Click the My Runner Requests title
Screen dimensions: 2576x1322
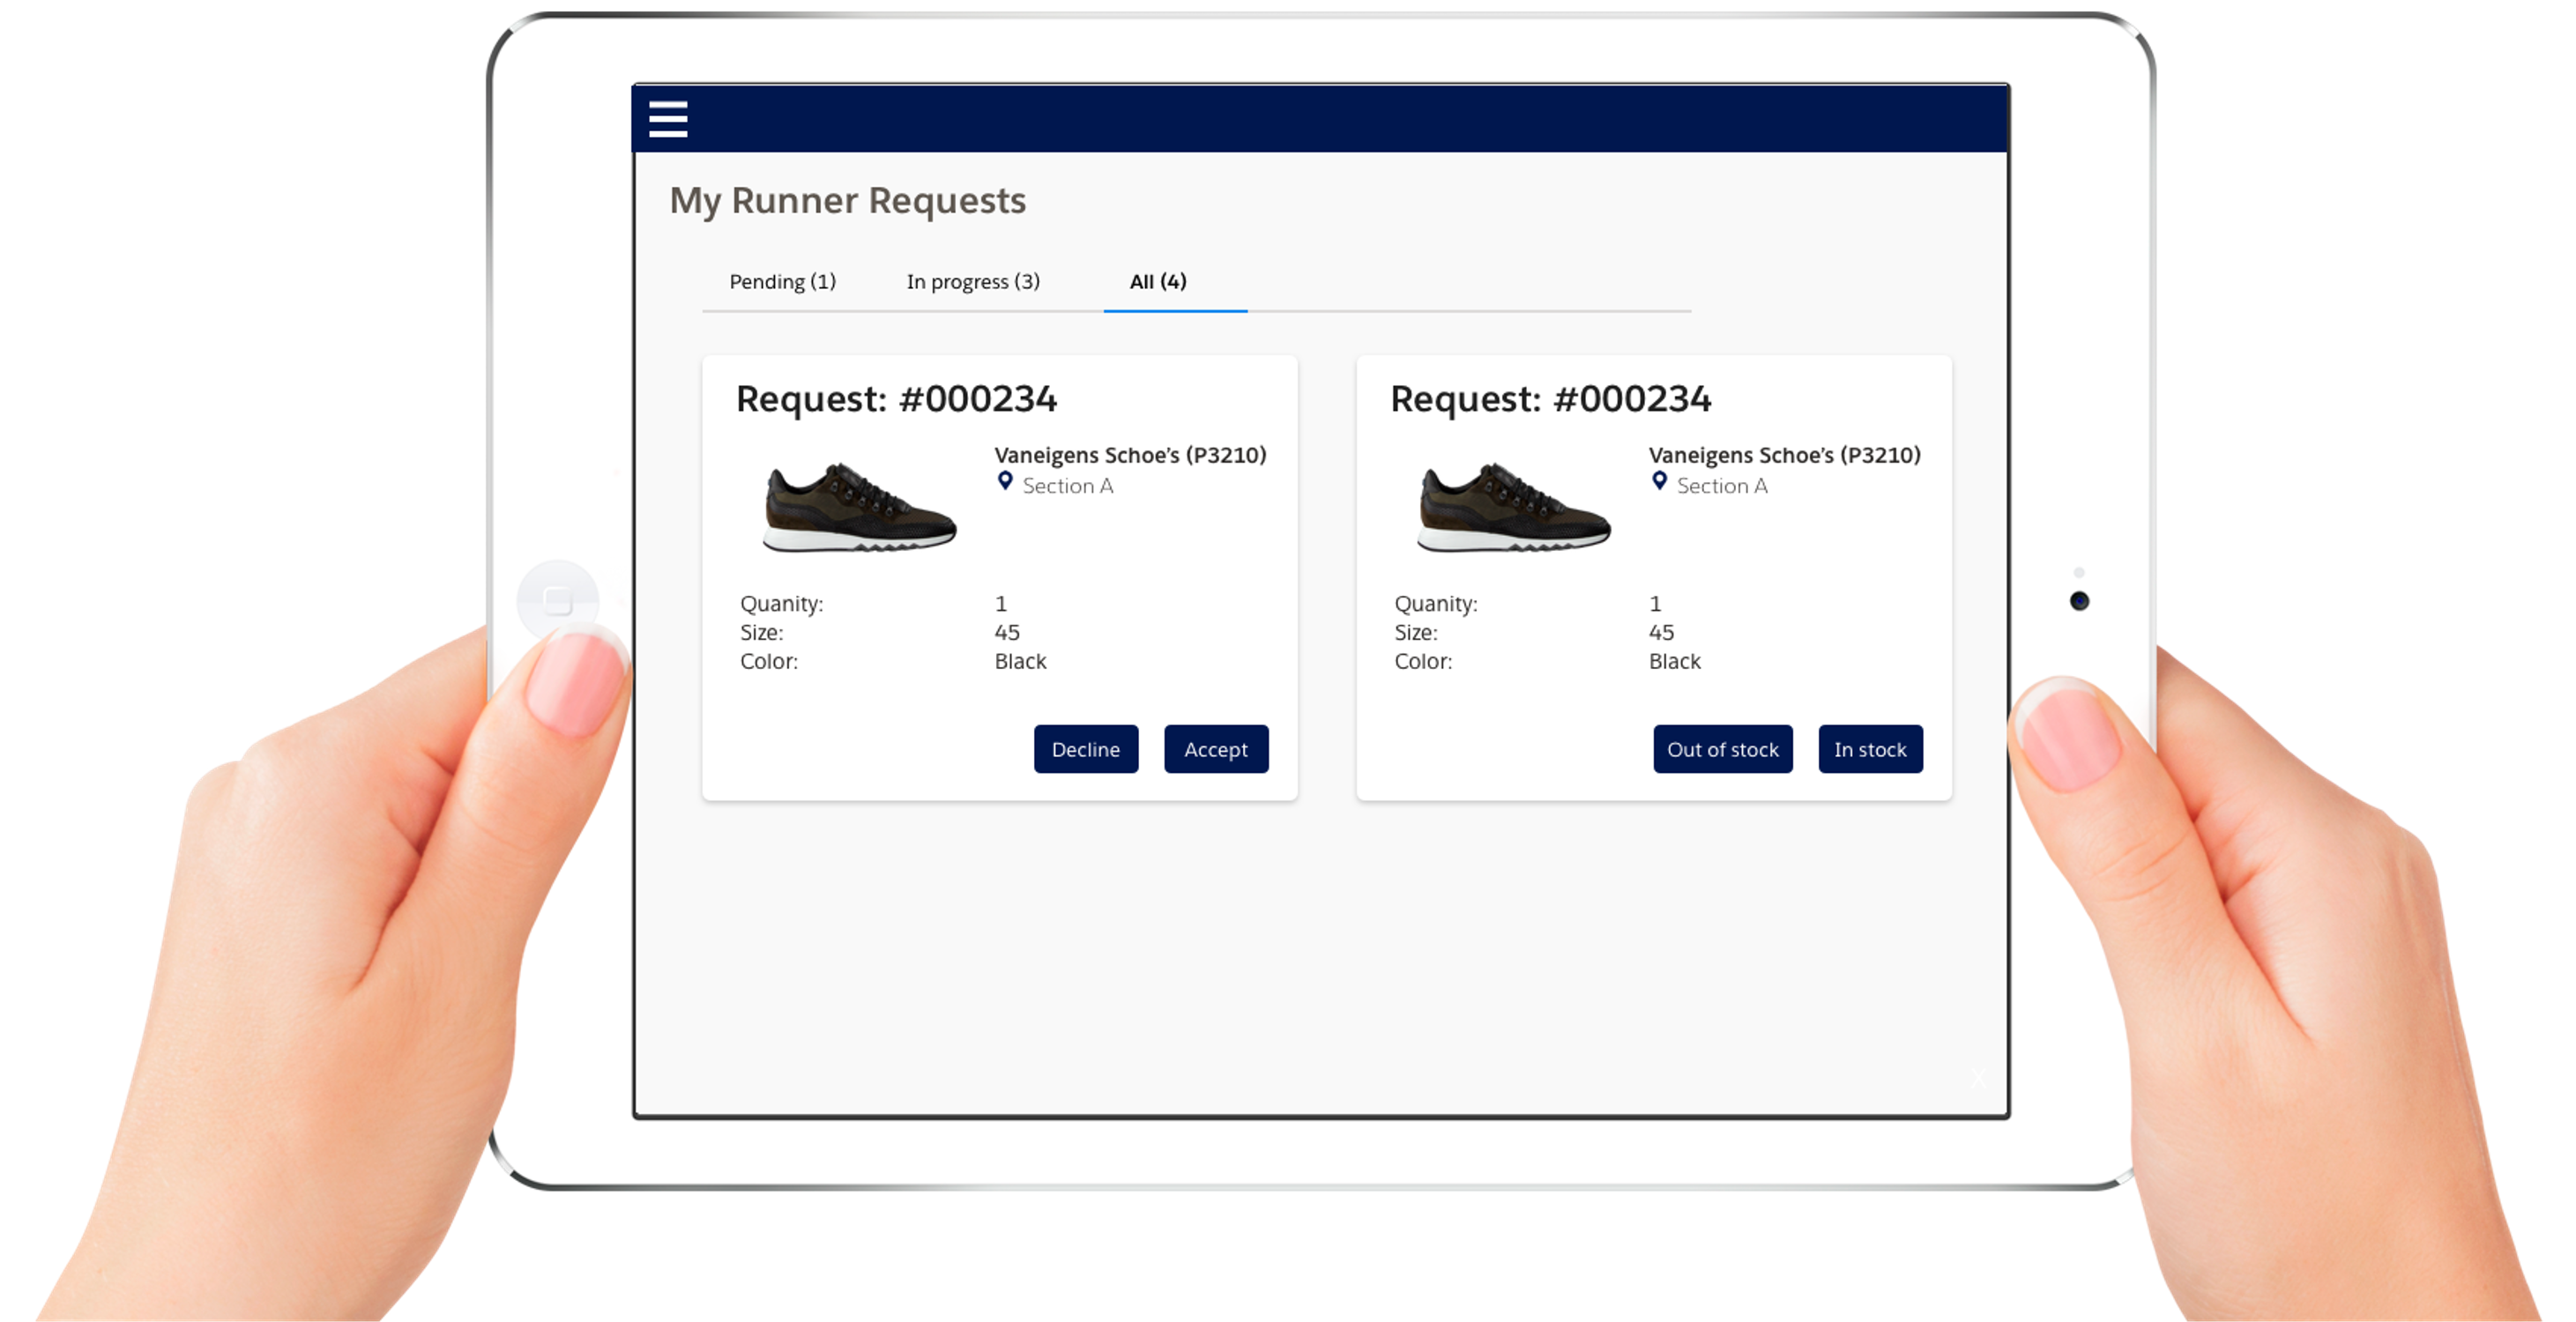(847, 201)
